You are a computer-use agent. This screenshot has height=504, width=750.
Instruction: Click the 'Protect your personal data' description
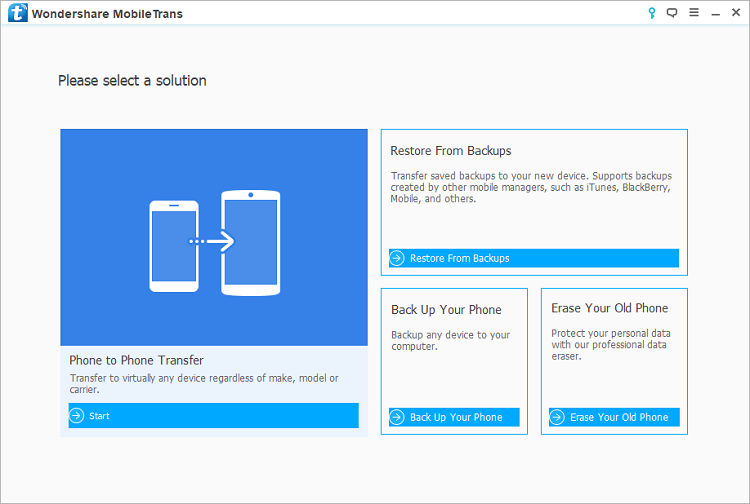[611, 344]
